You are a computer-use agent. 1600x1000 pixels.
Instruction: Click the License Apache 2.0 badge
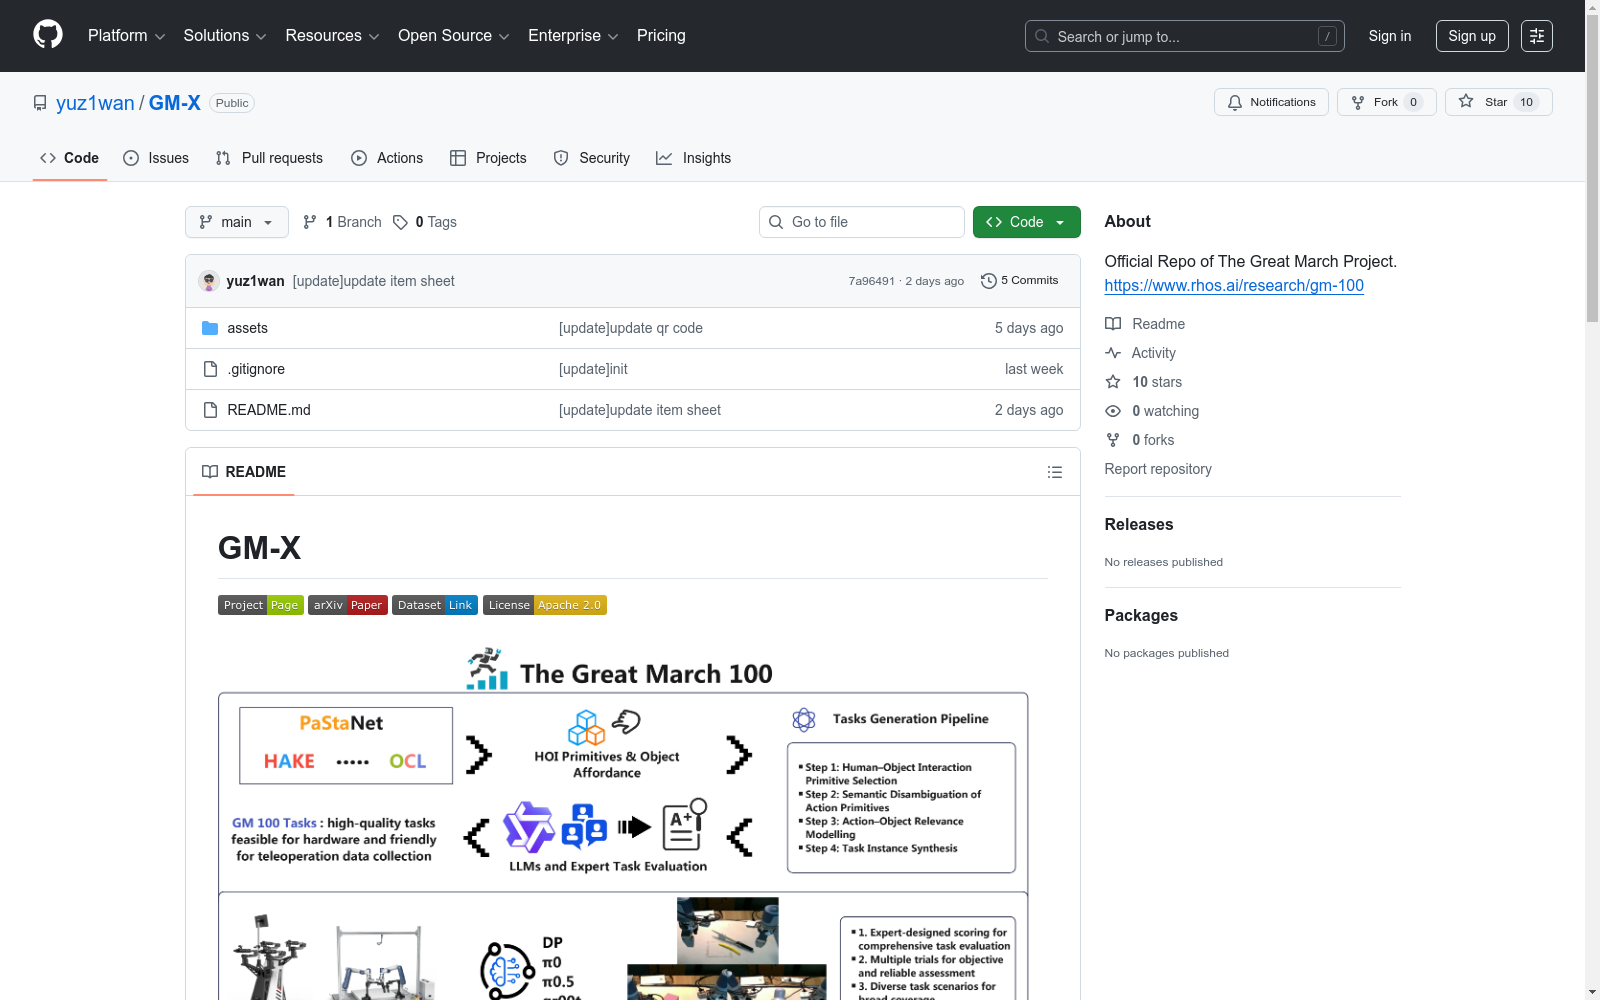[x=545, y=605]
